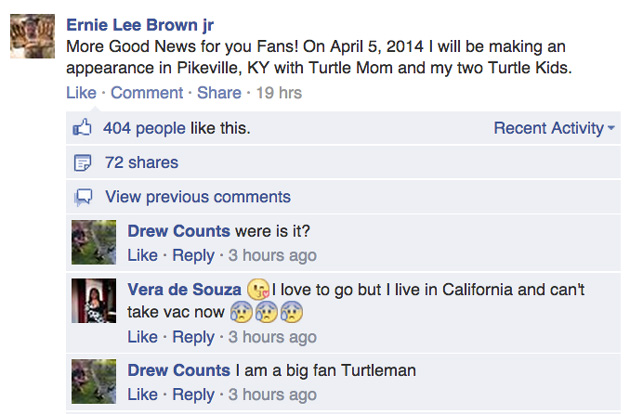Click the shares icon beside 72 shares
The image size is (630, 414).
point(84,163)
